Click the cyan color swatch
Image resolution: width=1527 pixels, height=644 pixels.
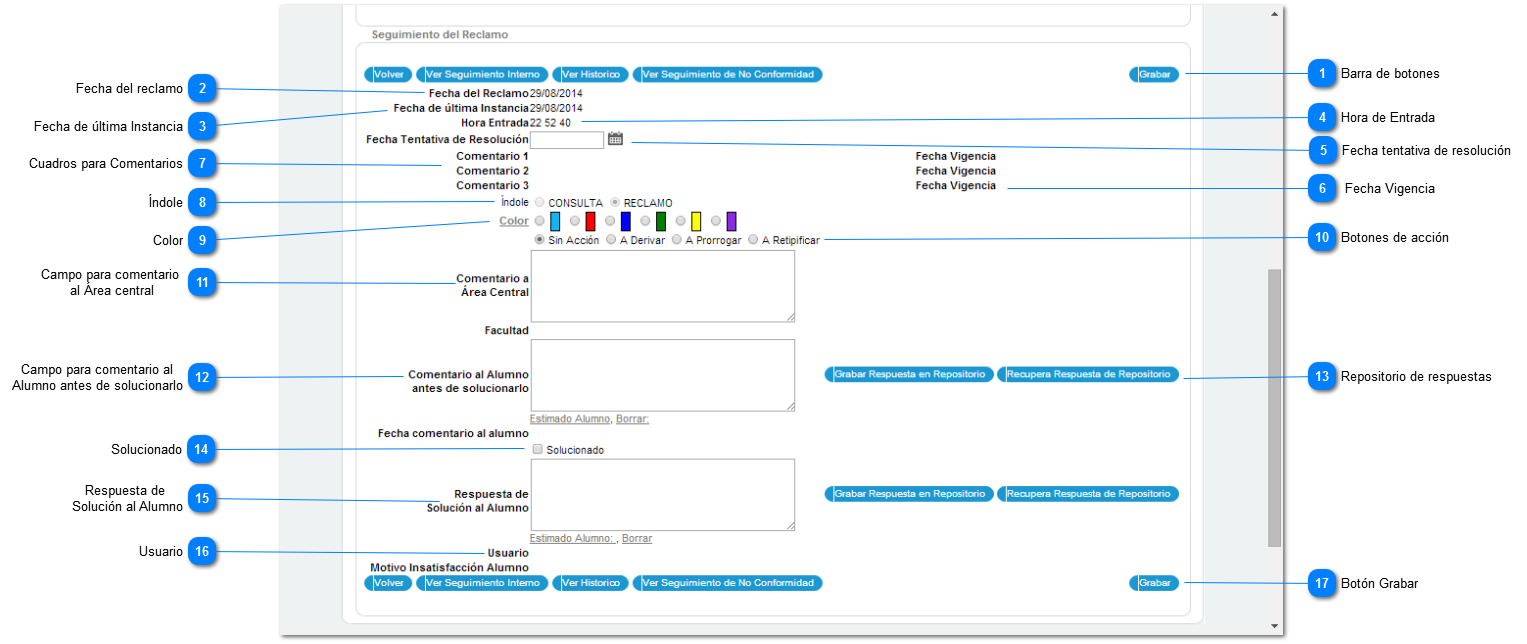[x=555, y=221]
